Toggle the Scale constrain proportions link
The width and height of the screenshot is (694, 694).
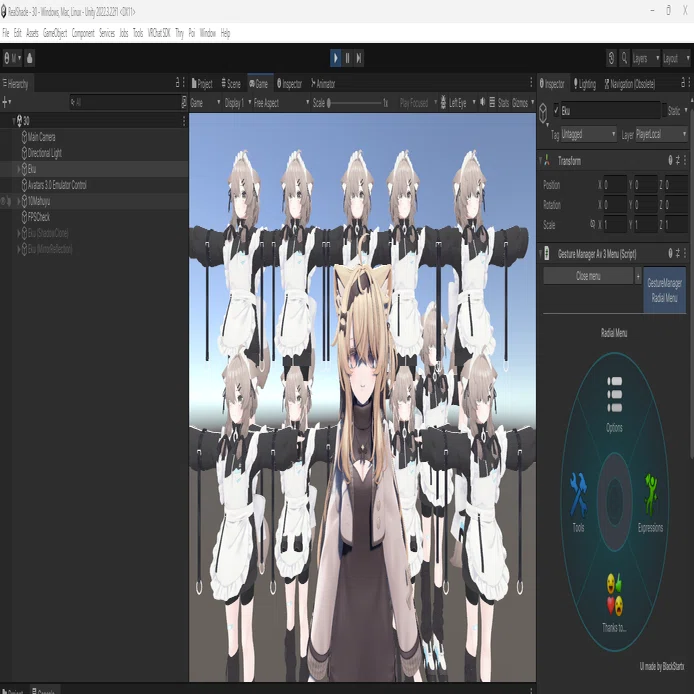(593, 224)
